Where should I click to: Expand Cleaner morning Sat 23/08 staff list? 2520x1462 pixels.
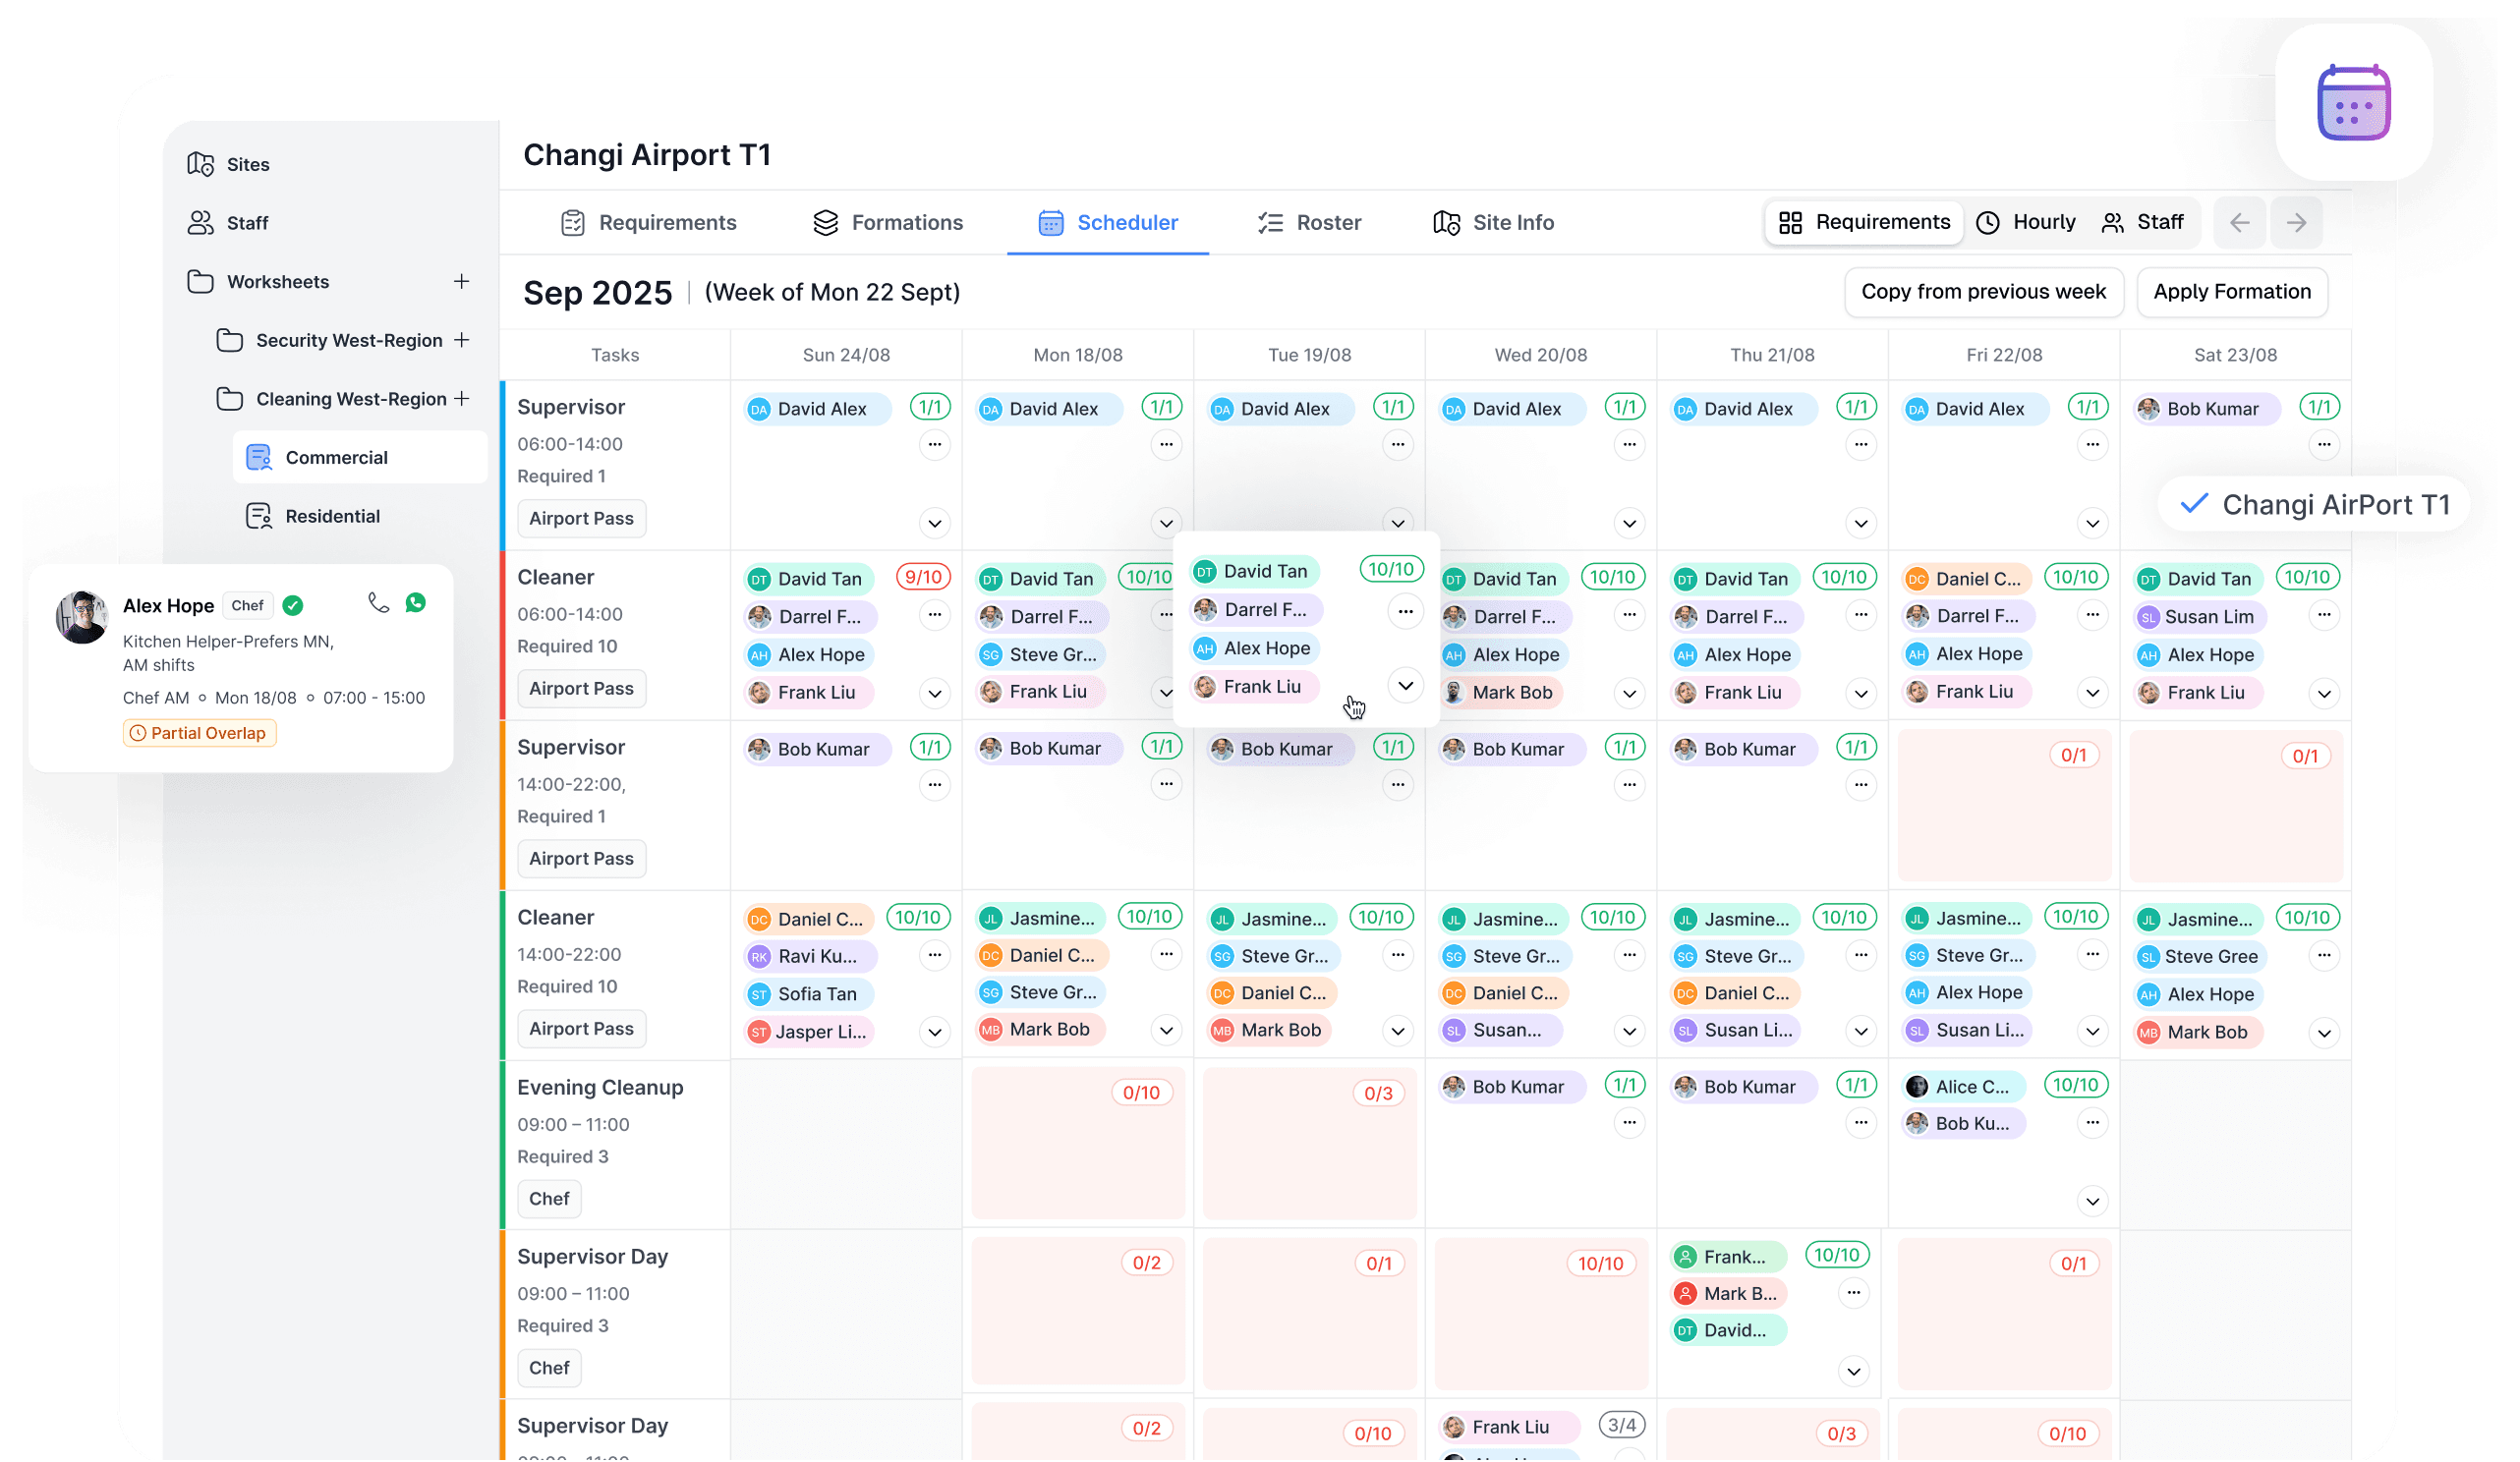pyautogui.click(x=2324, y=694)
